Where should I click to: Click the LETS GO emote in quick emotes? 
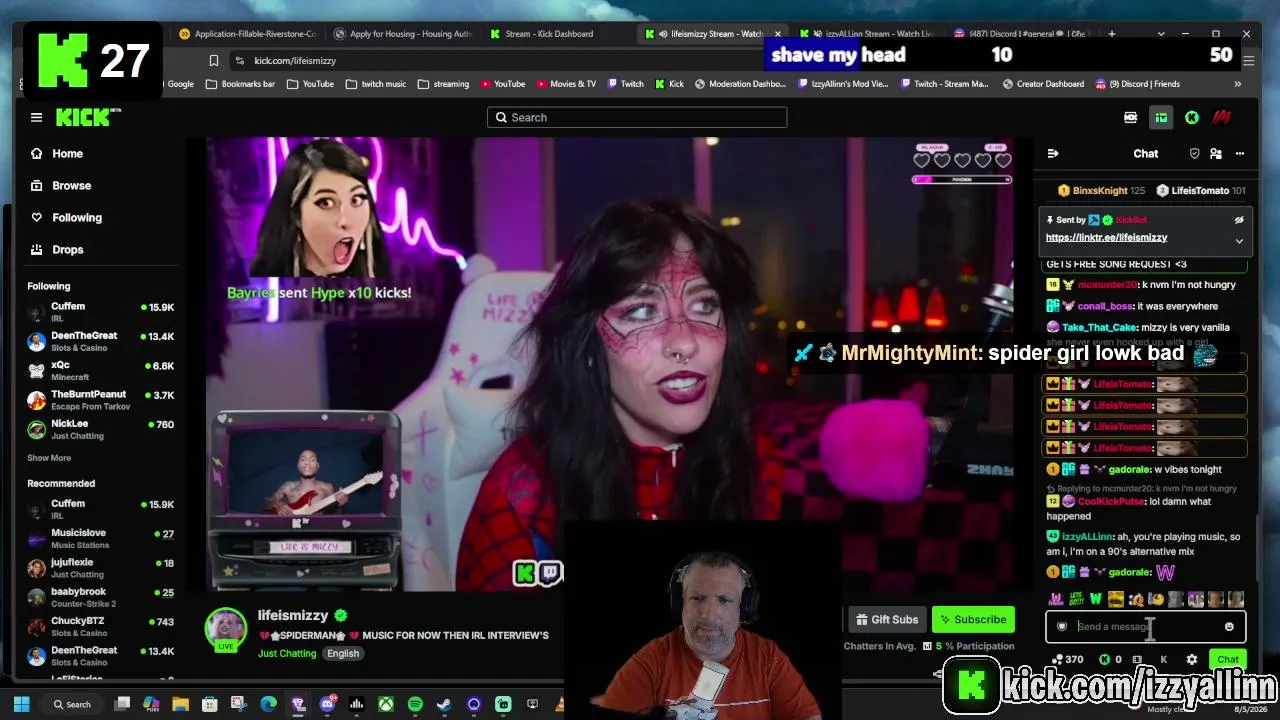pyautogui.click(x=1076, y=599)
